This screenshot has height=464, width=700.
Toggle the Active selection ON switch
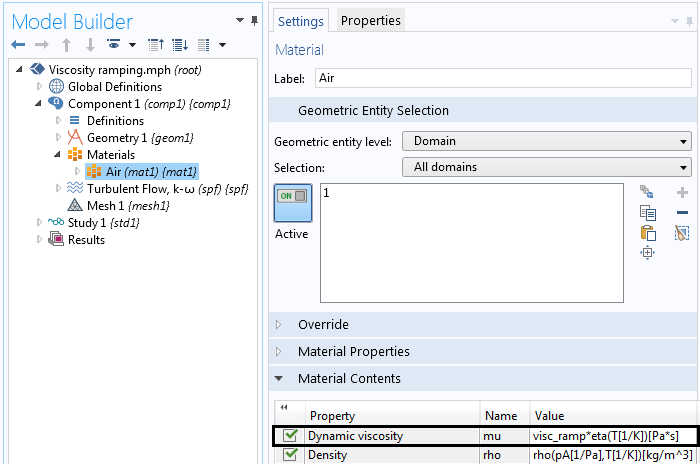pyautogui.click(x=293, y=203)
